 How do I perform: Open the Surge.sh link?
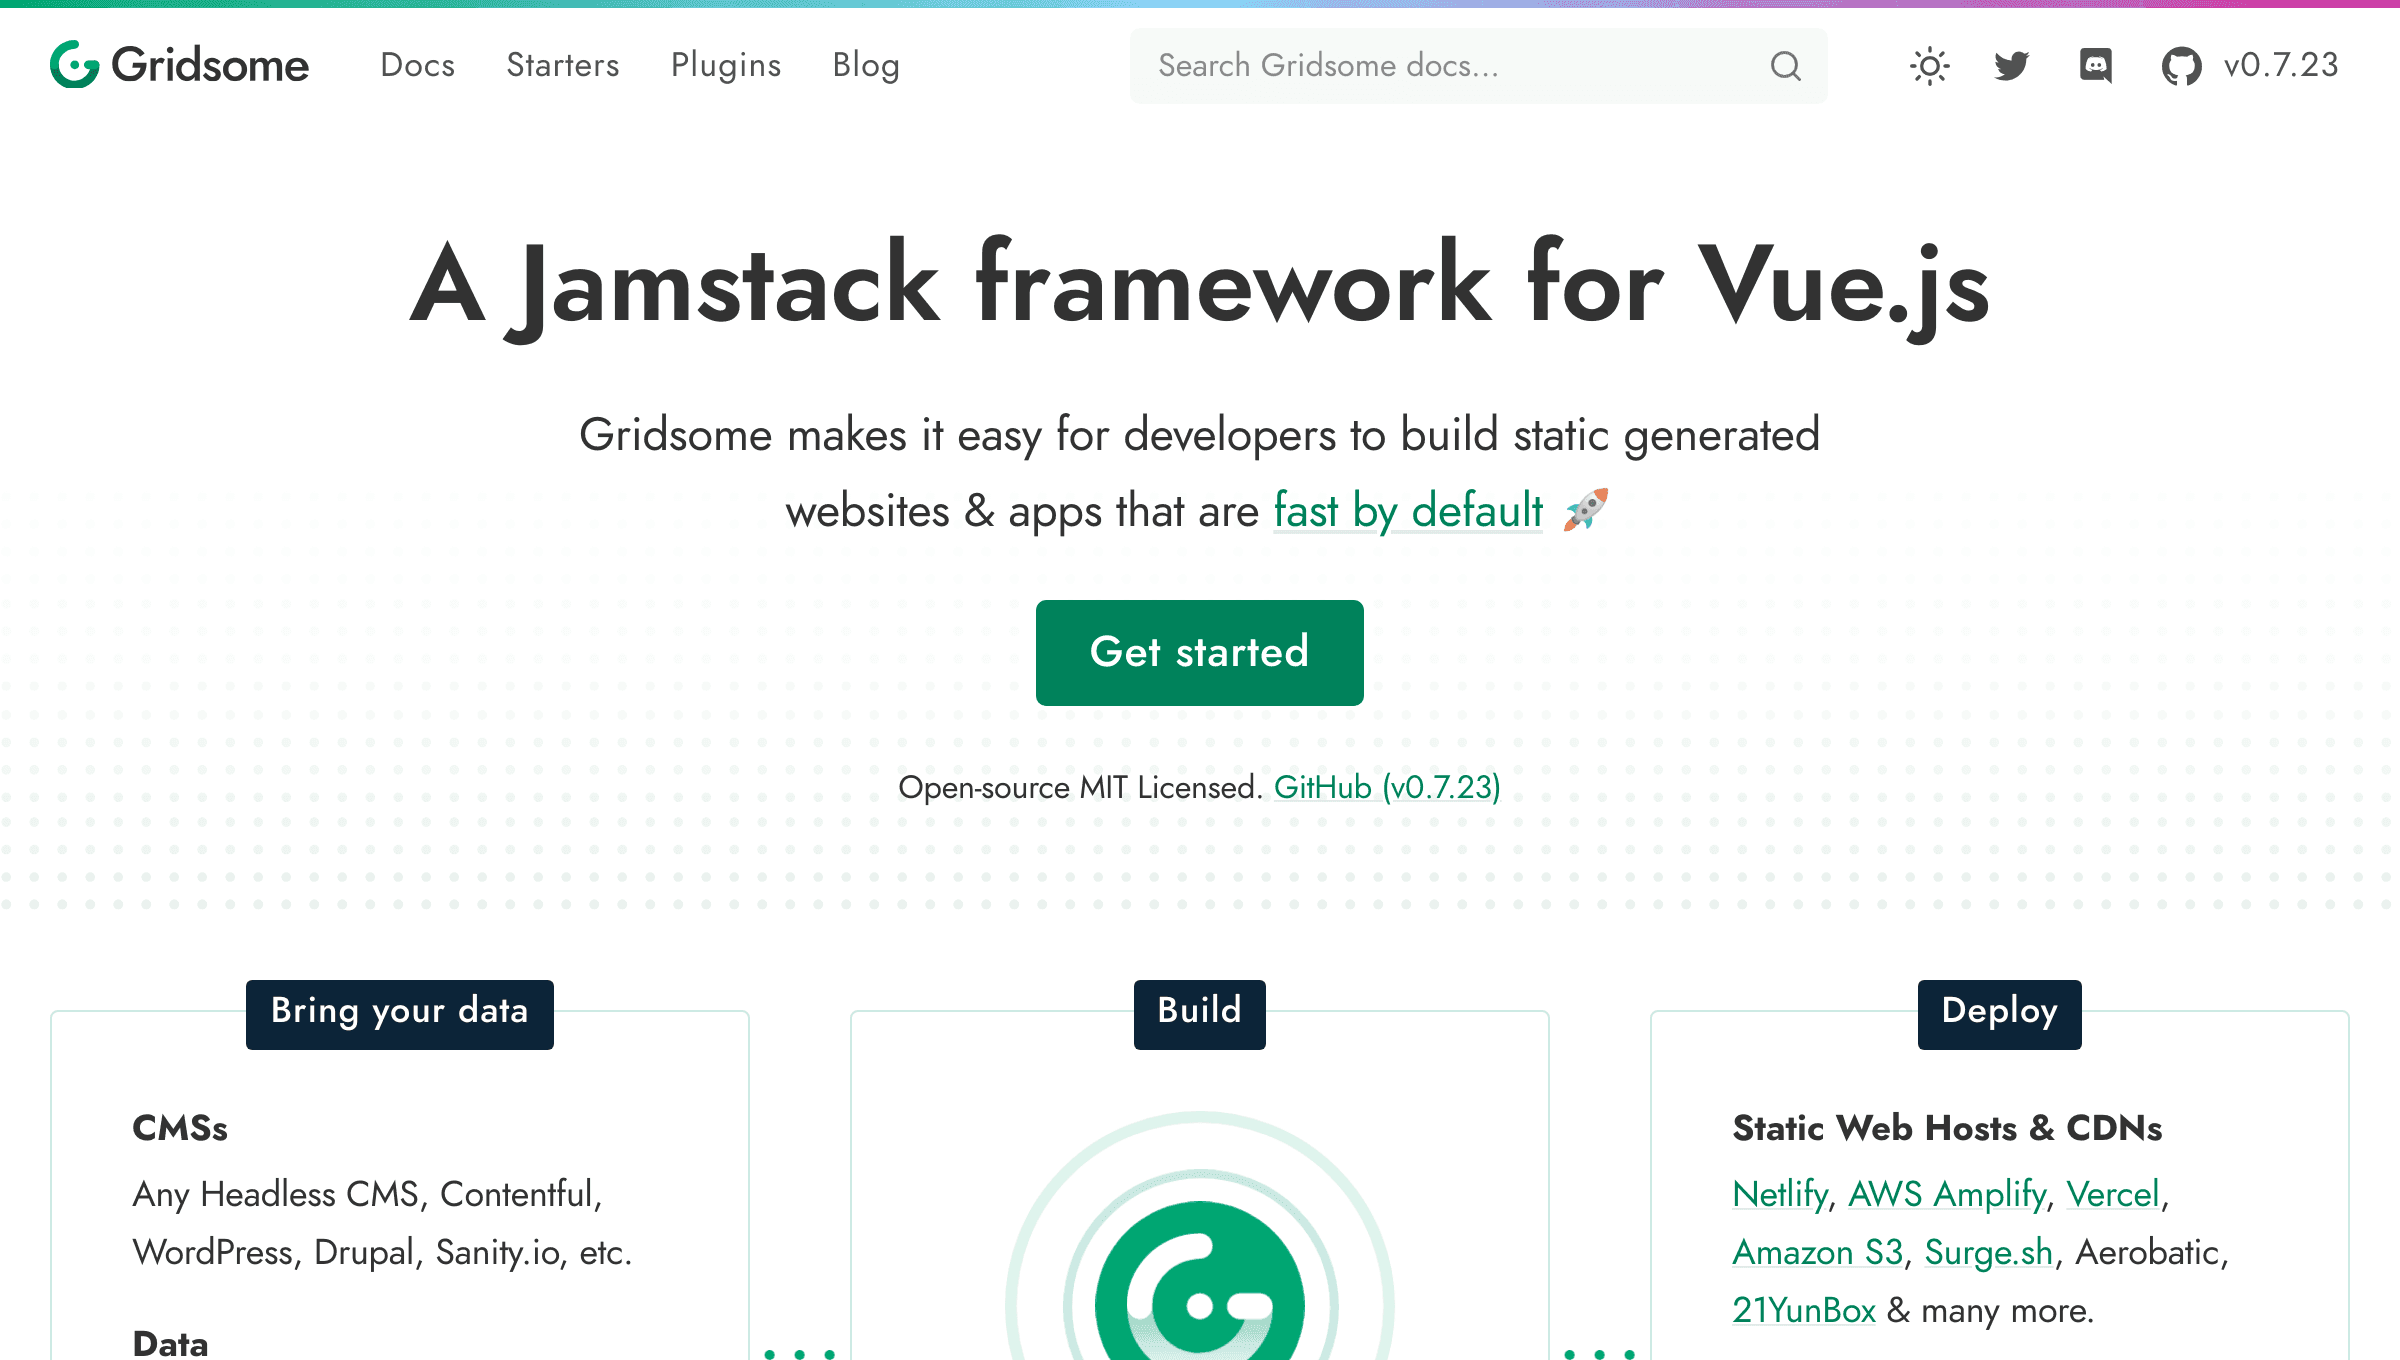coord(1988,1252)
